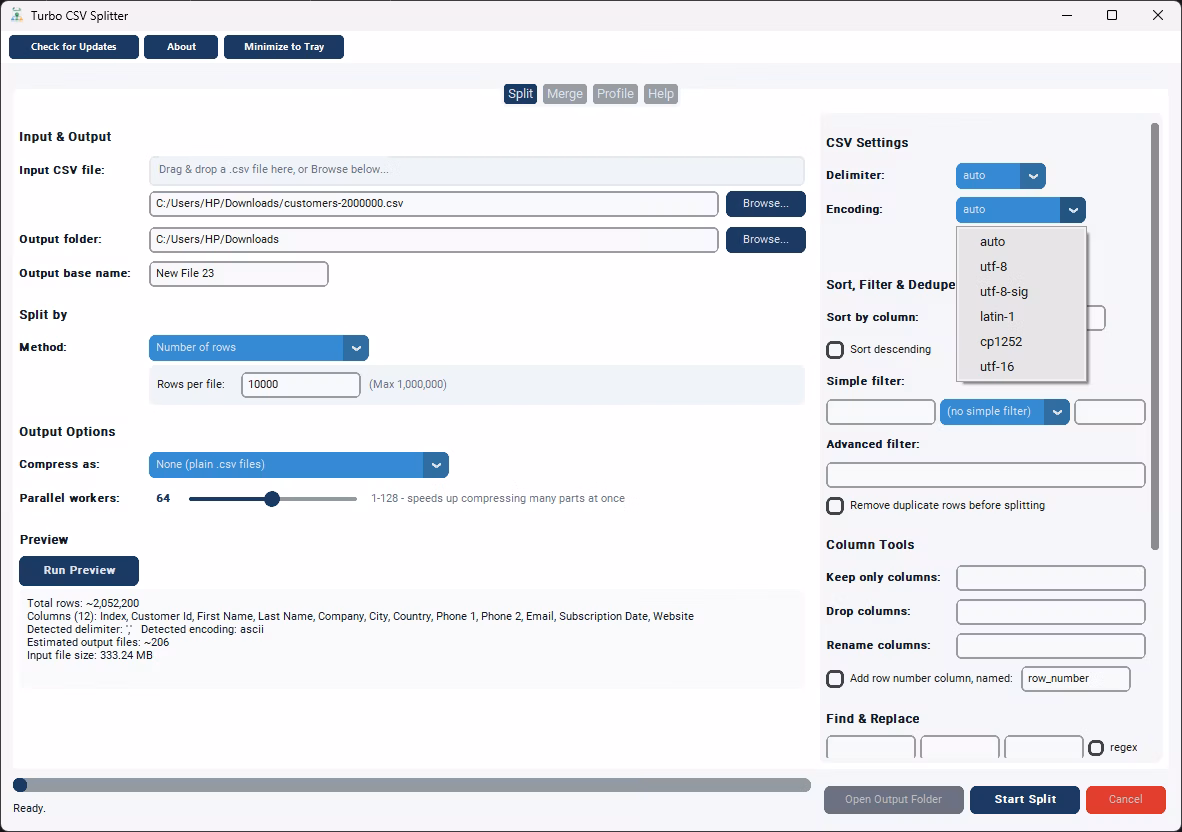Open the Delimiter dropdown
This screenshot has width=1182, height=832.
point(1000,176)
